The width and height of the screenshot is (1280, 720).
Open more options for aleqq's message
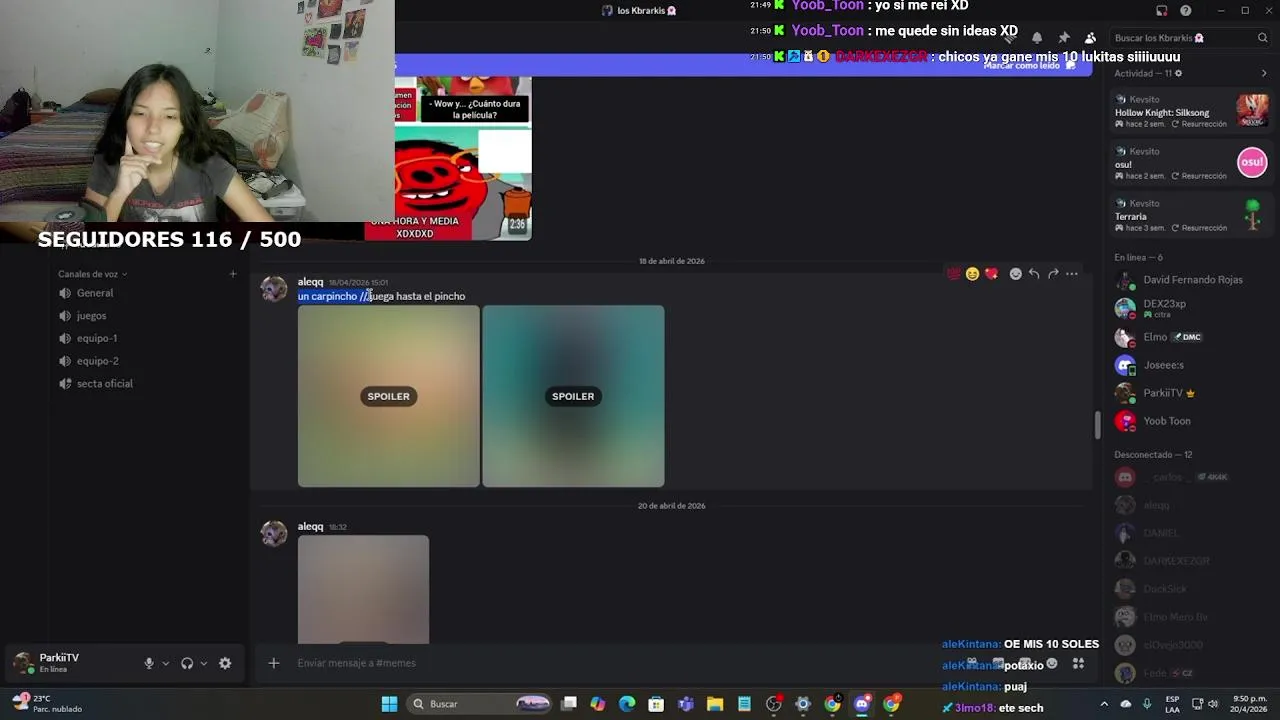coord(1072,274)
